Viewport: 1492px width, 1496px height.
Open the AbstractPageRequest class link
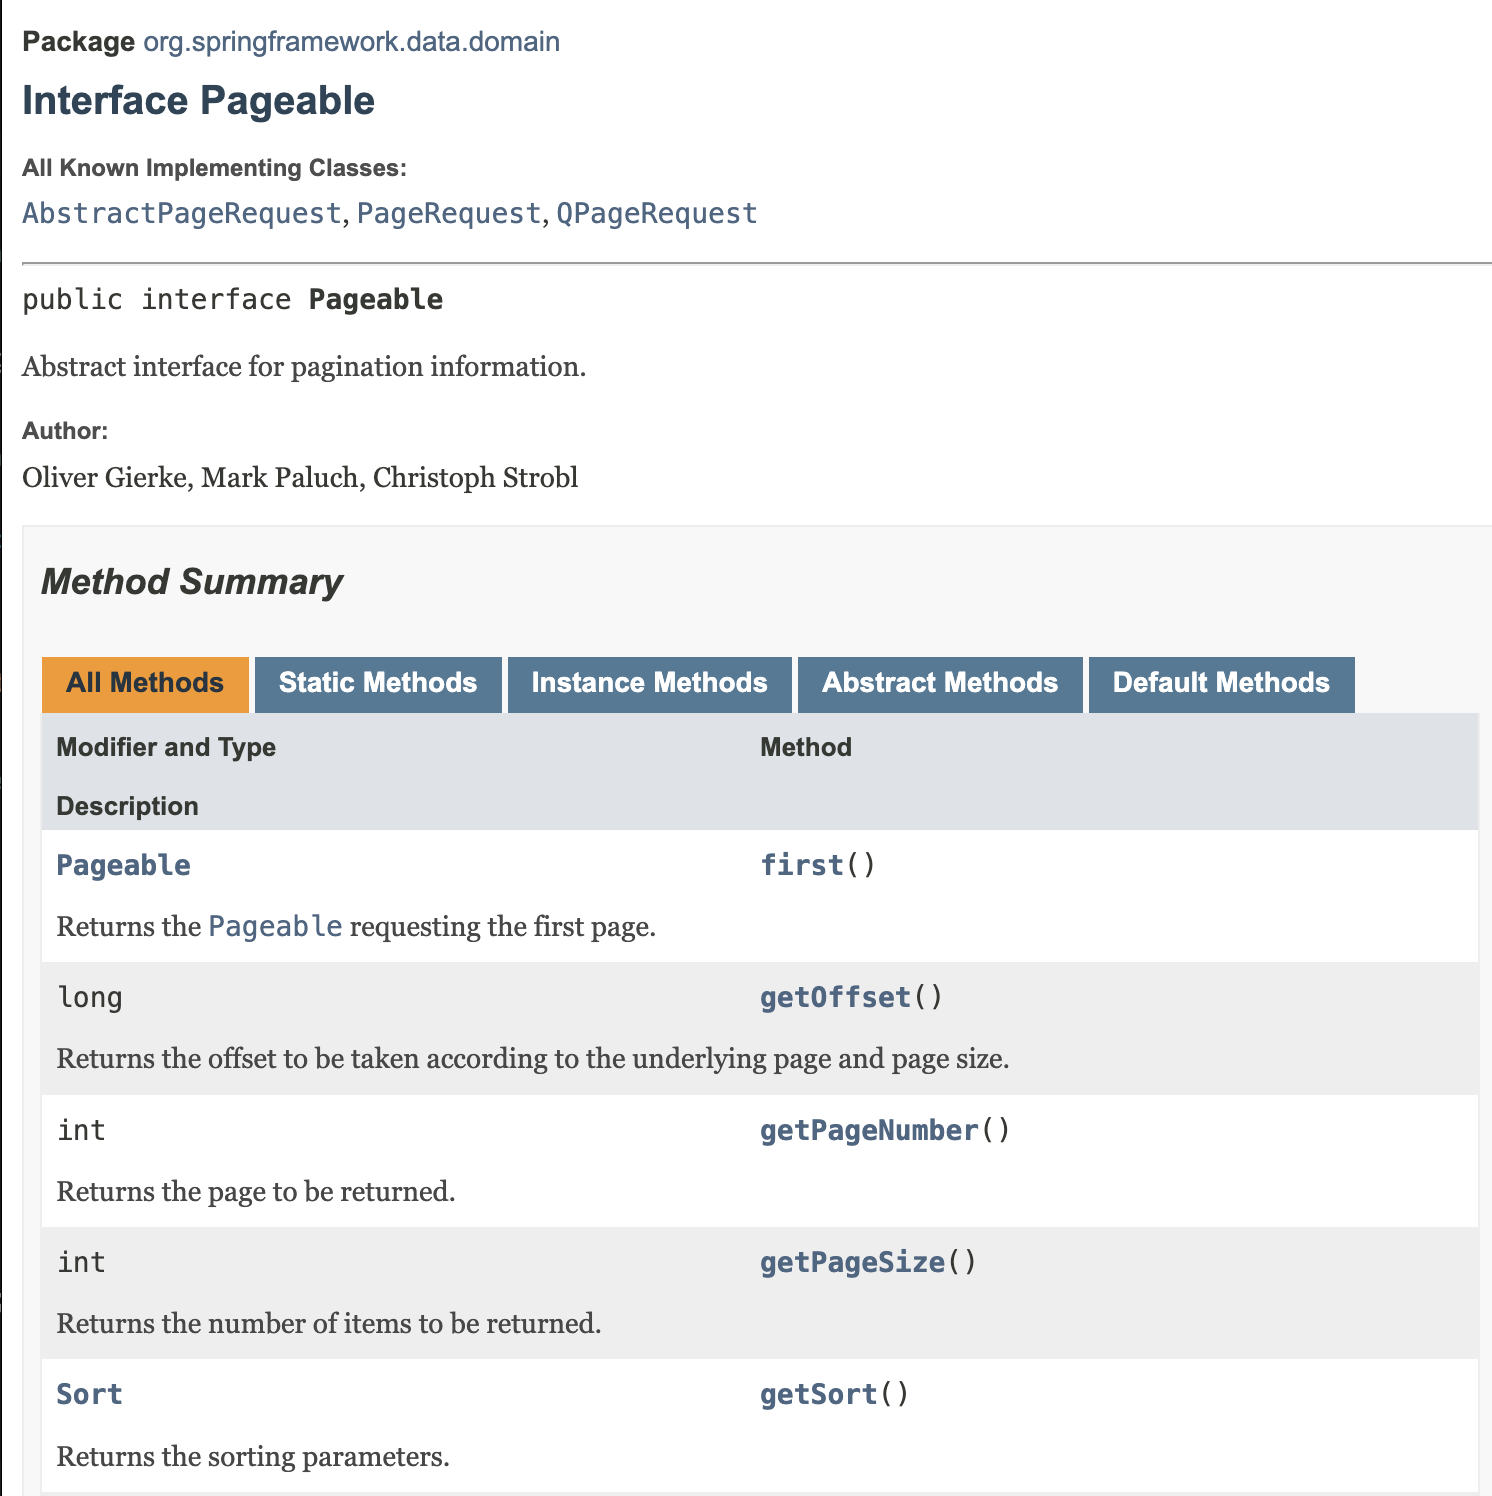(182, 213)
